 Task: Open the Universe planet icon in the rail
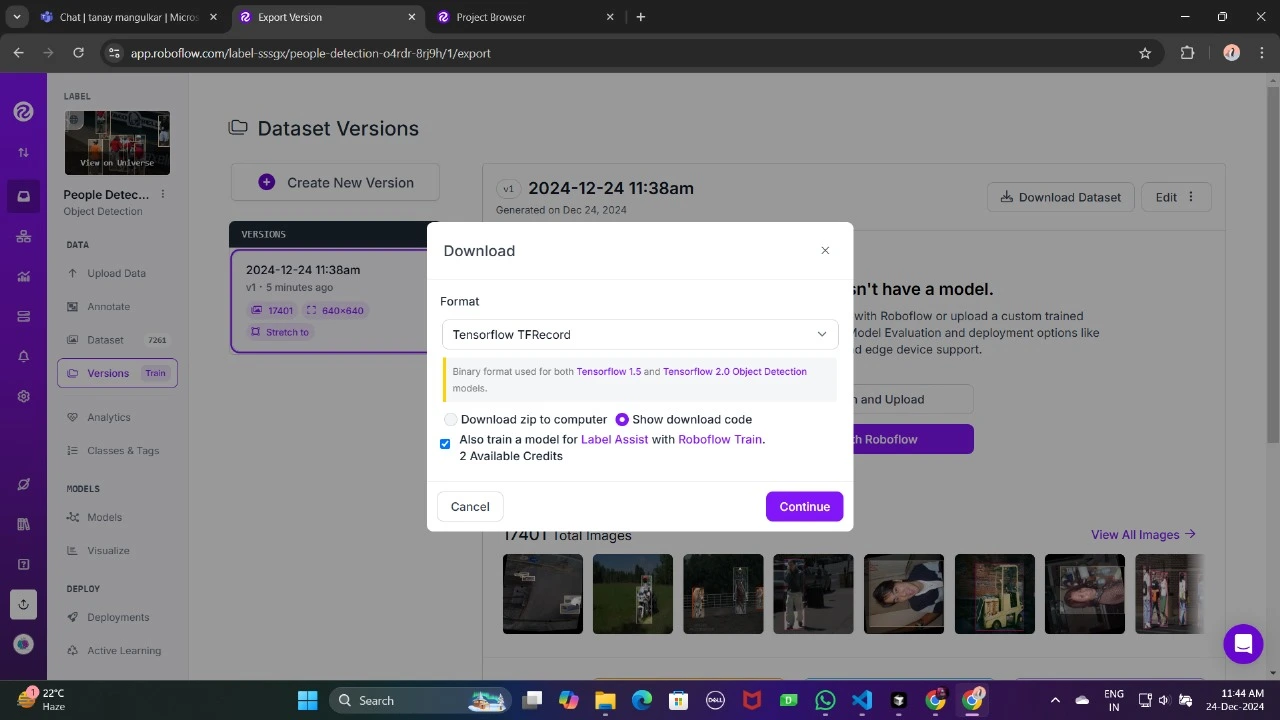click(23, 485)
